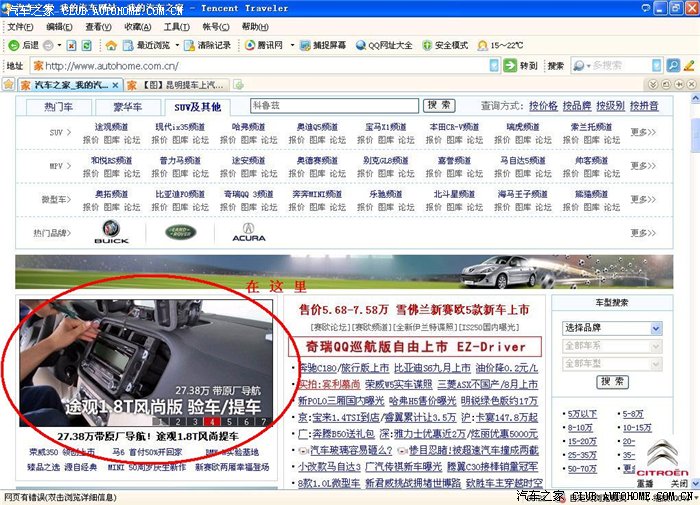Viewport: 700px width, 505px height.
Task: Open the 途观频道 link
Action: [111, 127]
